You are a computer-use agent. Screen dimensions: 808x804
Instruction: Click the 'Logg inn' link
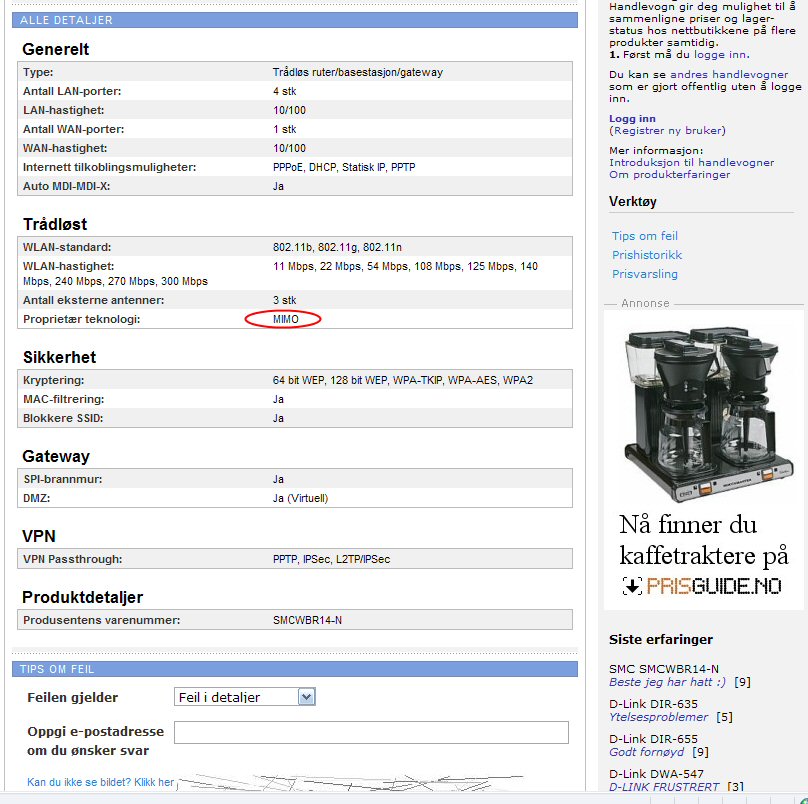coord(632,119)
